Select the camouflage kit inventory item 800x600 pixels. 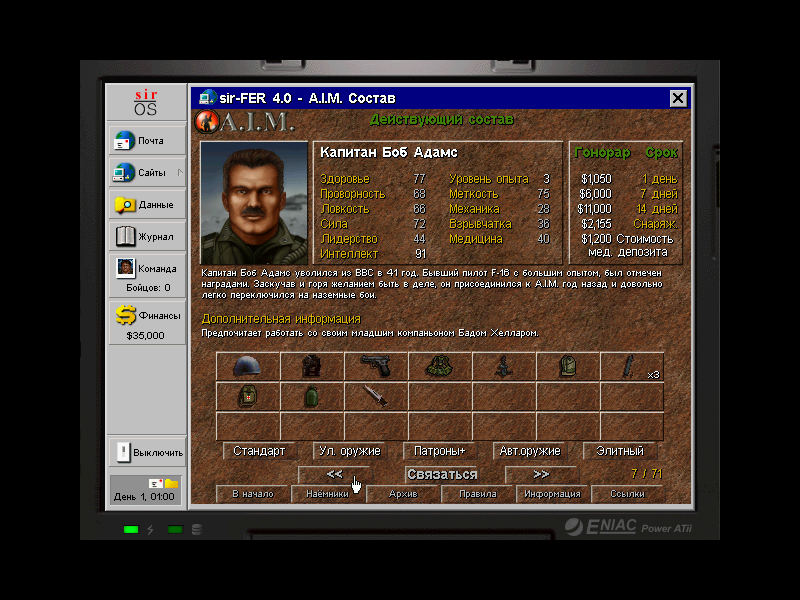(439, 366)
